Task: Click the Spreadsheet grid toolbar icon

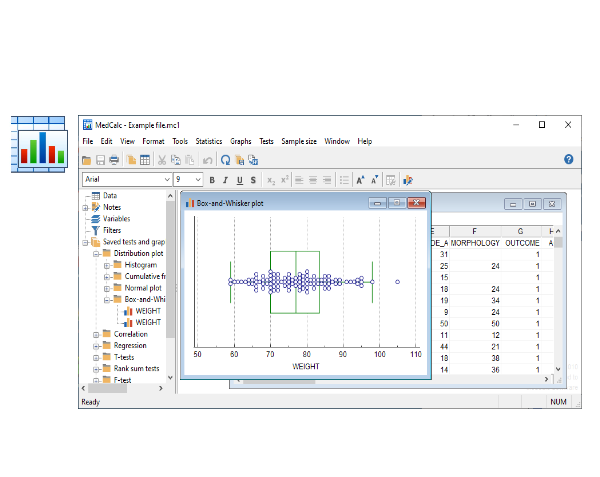Action: click(145, 160)
